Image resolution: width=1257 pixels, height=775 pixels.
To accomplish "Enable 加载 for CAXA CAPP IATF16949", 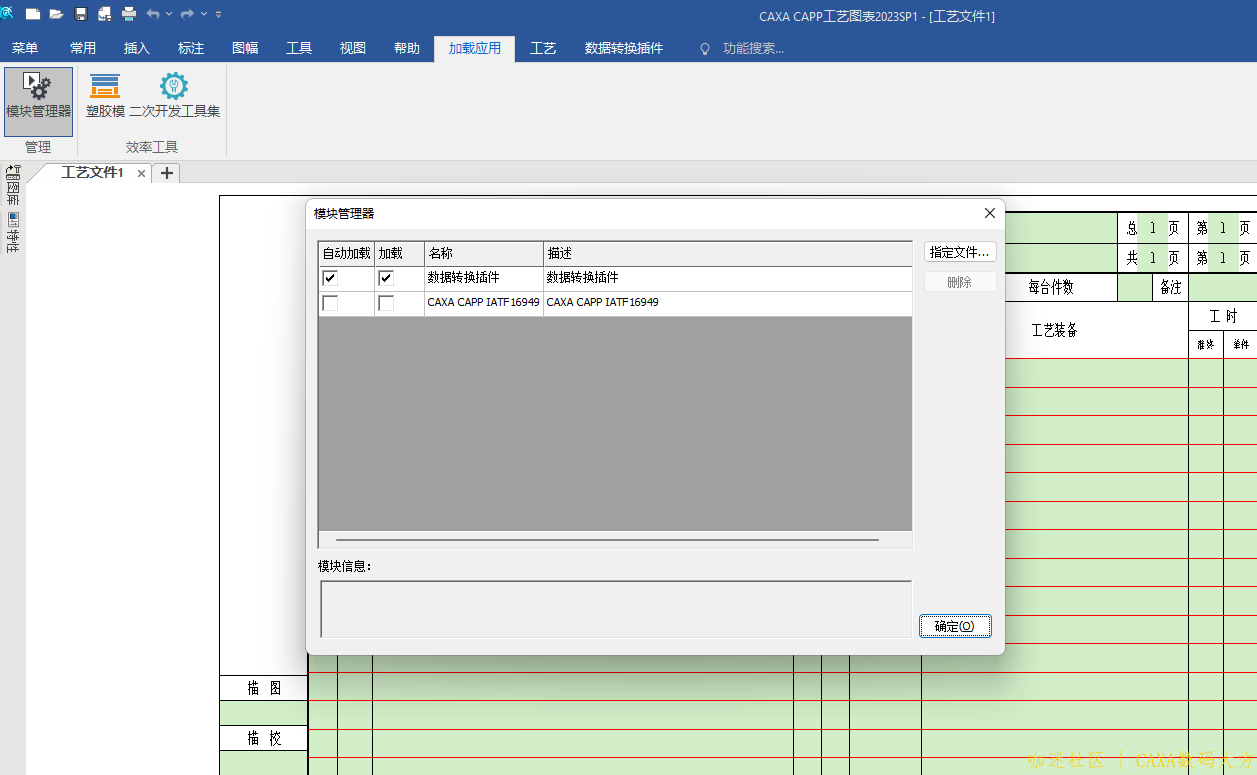I will (x=386, y=303).
